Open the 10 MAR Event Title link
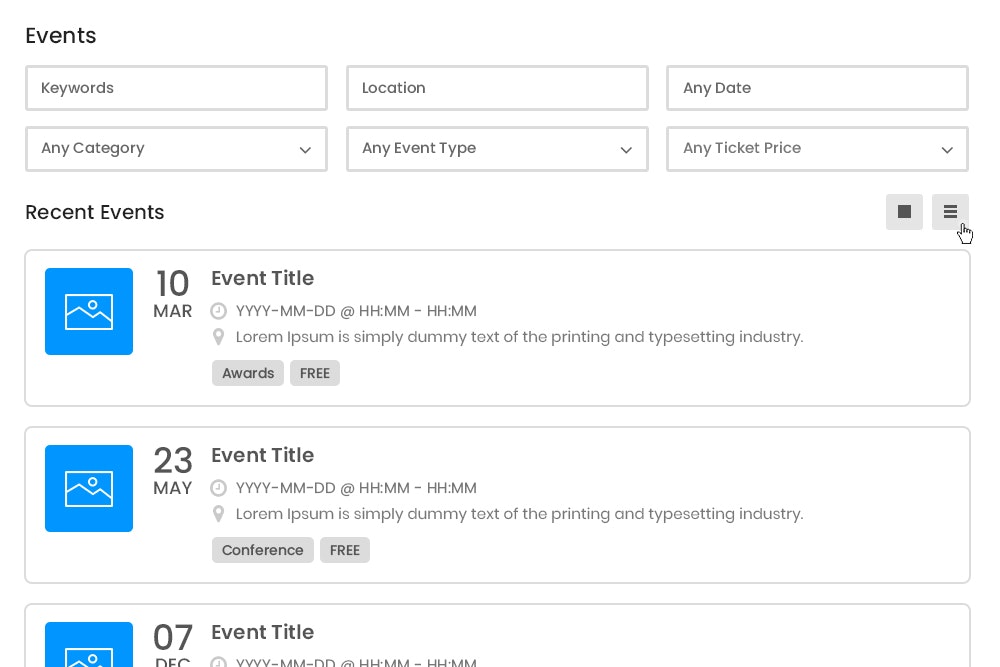1000x667 pixels. (x=263, y=278)
